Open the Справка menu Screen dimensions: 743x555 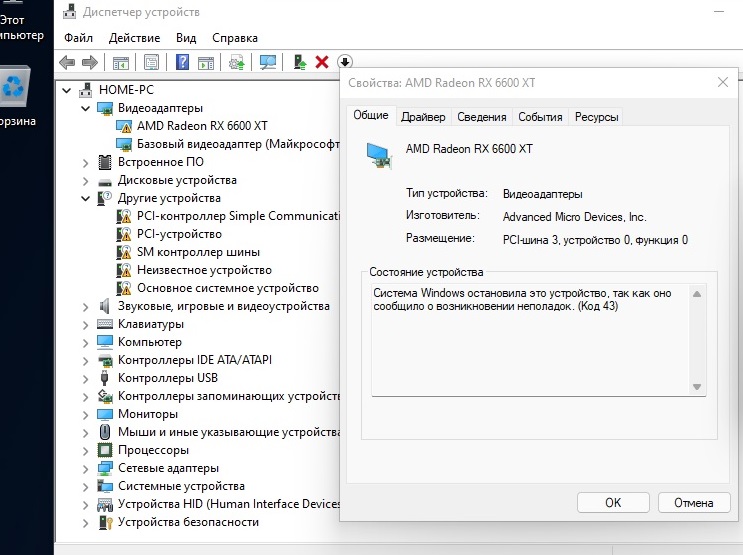[x=235, y=38]
